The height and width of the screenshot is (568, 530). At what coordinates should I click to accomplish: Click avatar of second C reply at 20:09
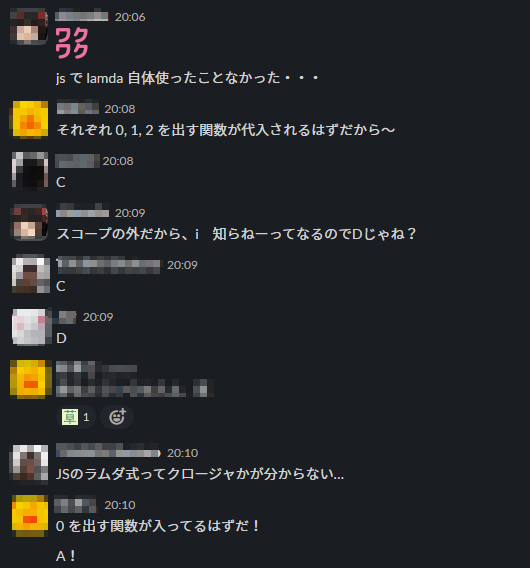(x=30, y=274)
